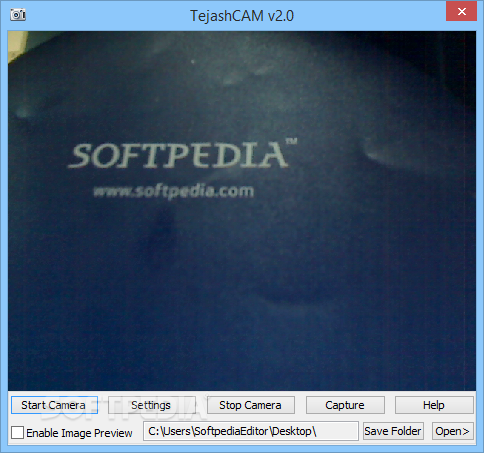Close the TejashCAM window

pyautogui.click(x=462, y=11)
